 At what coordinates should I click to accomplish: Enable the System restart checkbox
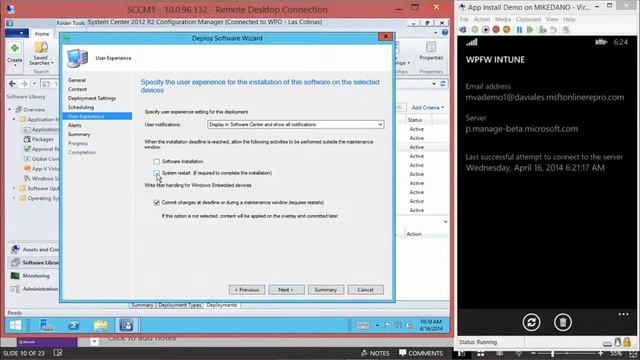(x=157, y=173)
